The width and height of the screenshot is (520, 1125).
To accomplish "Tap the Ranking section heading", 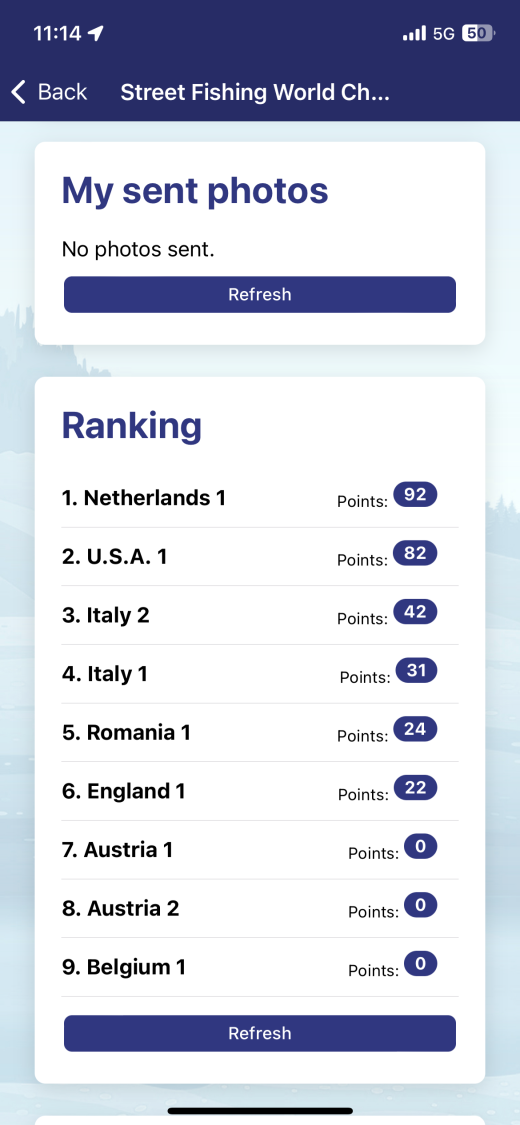I will pos(132,425).
